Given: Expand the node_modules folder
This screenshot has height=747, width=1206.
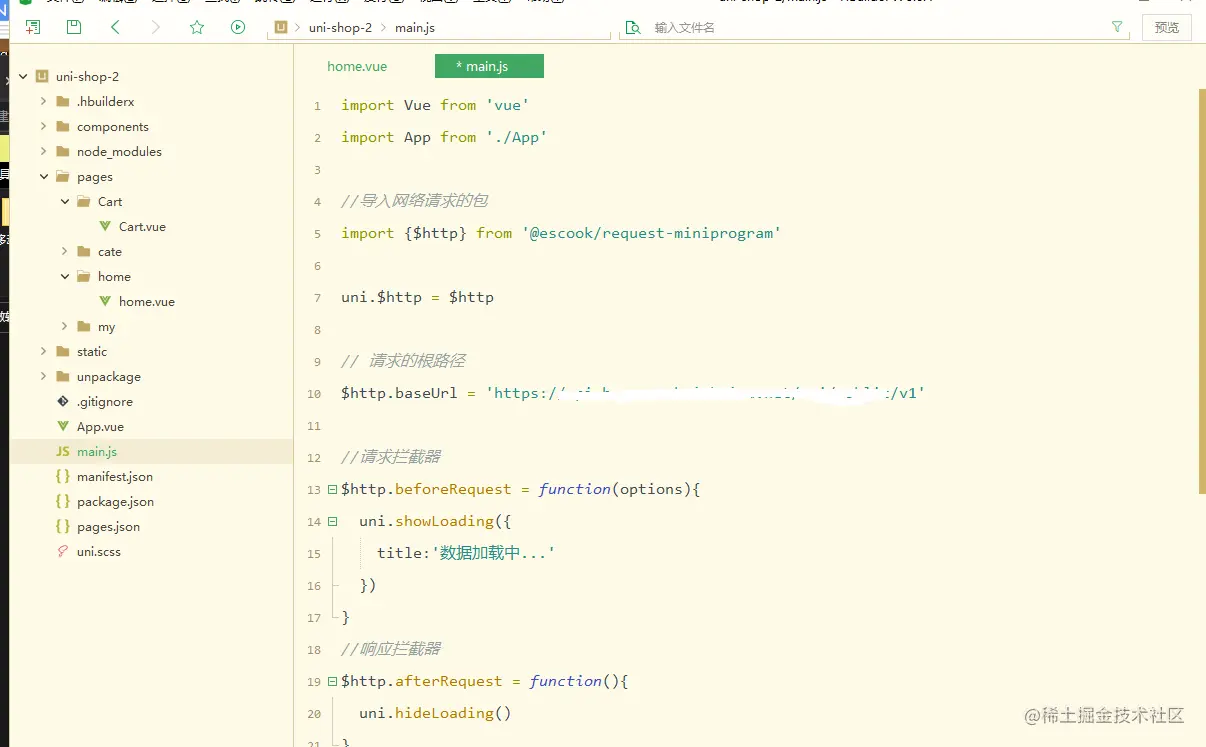Looking at the screenshot, I should (x=44, y=151).
